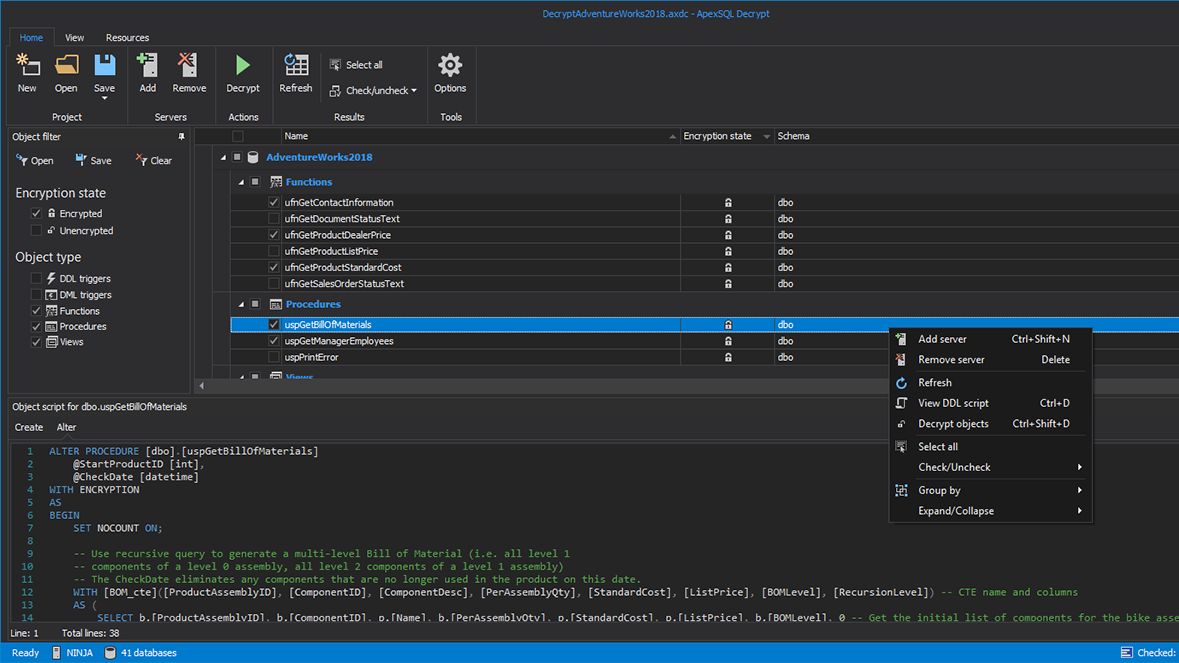Click the Remove server icon in the ribbon
This screenshot has height=663, width=1179.
[x=188, y=65]
